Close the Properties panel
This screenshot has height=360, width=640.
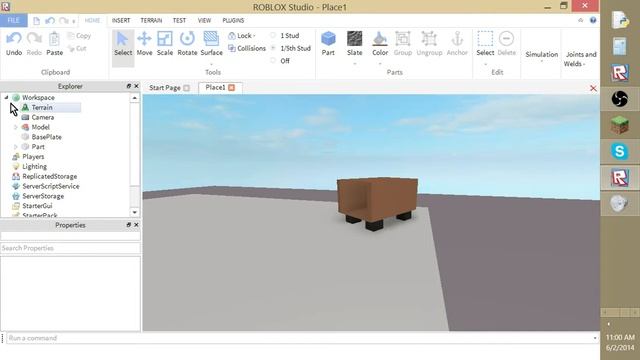136,225
